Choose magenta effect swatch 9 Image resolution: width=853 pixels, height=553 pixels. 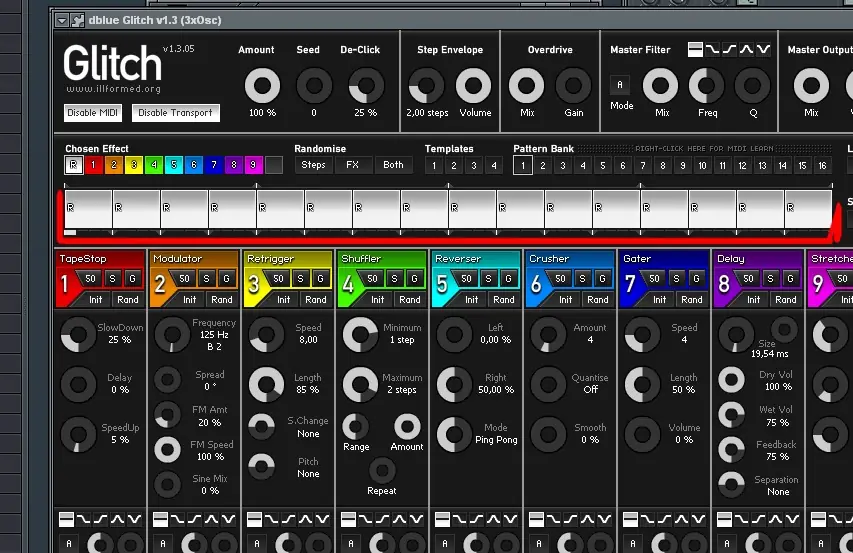254,165
